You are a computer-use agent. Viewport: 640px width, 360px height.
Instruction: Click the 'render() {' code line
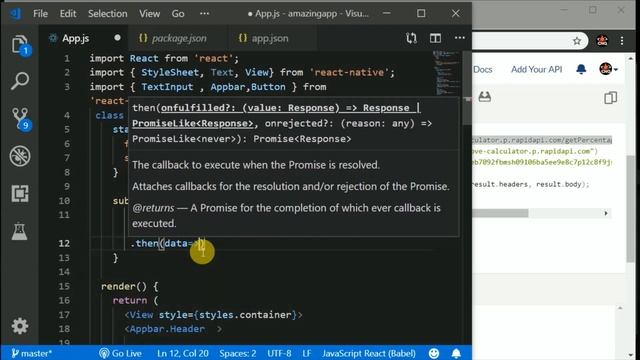129,286
